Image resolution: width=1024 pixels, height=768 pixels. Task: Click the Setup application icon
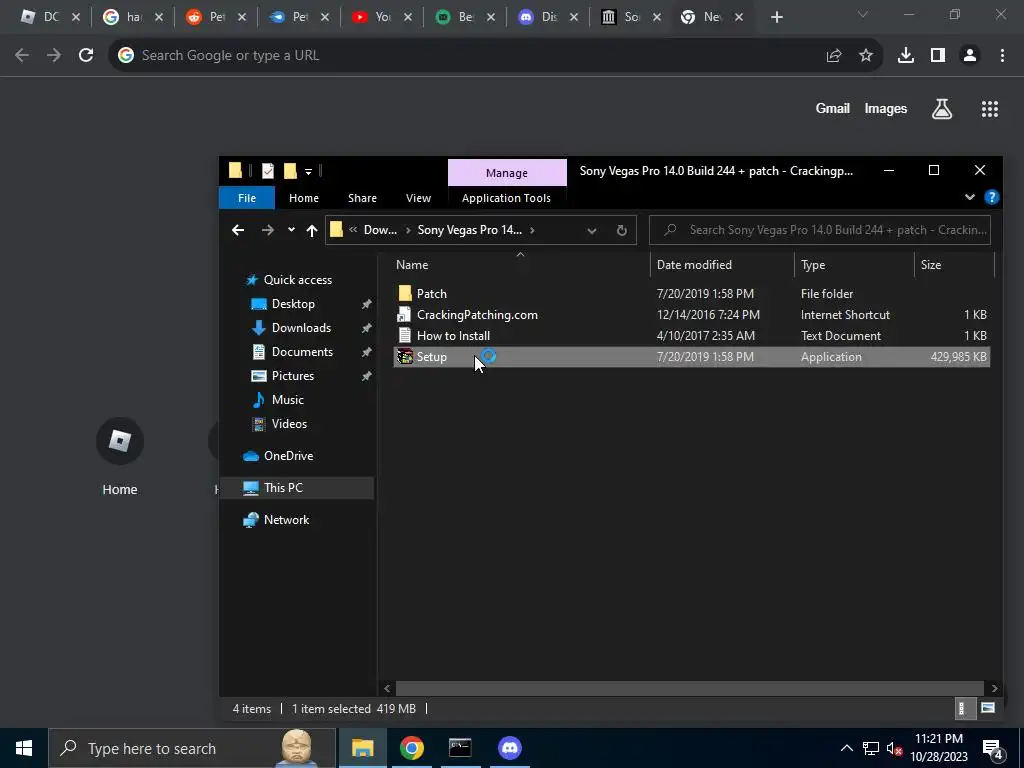(405, 357)
